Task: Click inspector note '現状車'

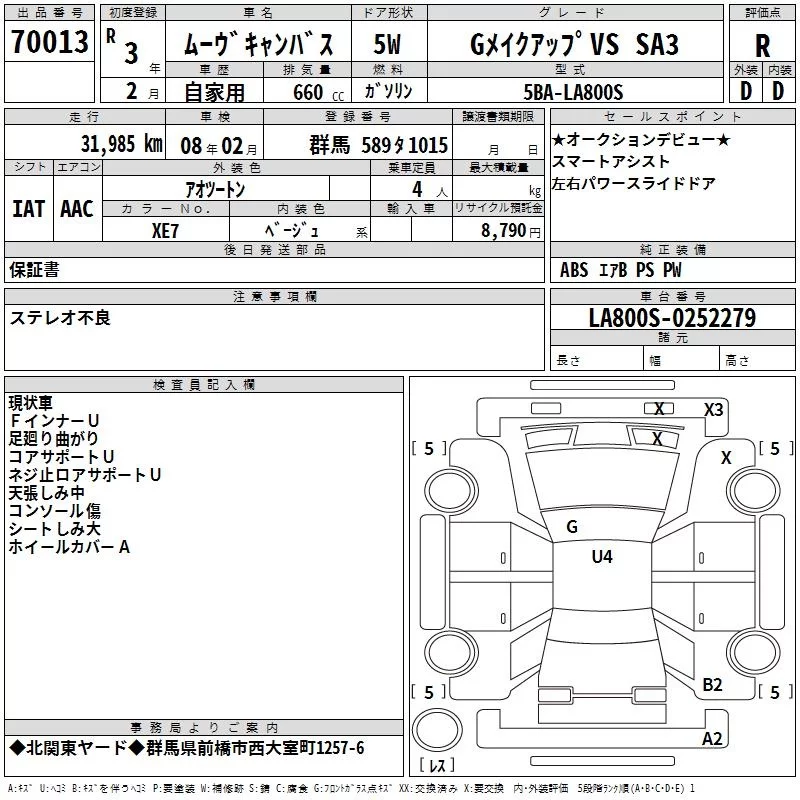Action: (31, 403)
